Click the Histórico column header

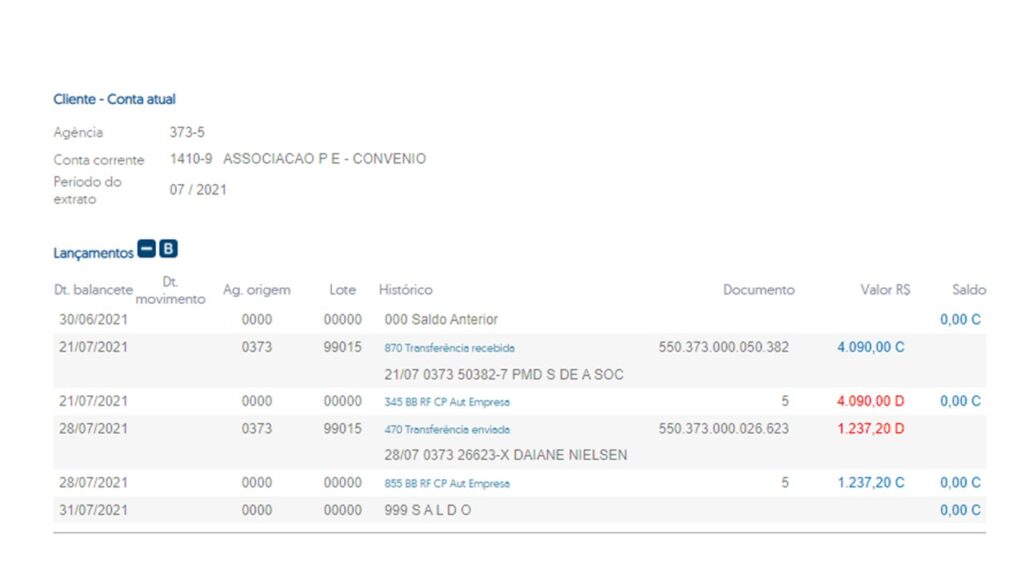coord(405,290)
